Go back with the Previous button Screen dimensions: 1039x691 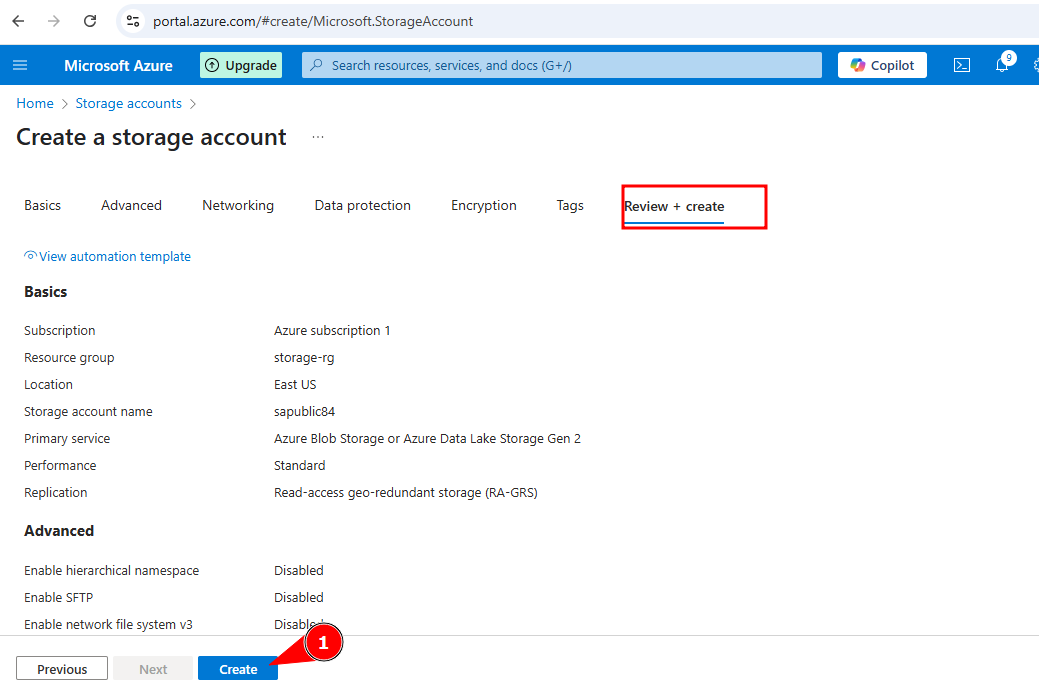62,668
